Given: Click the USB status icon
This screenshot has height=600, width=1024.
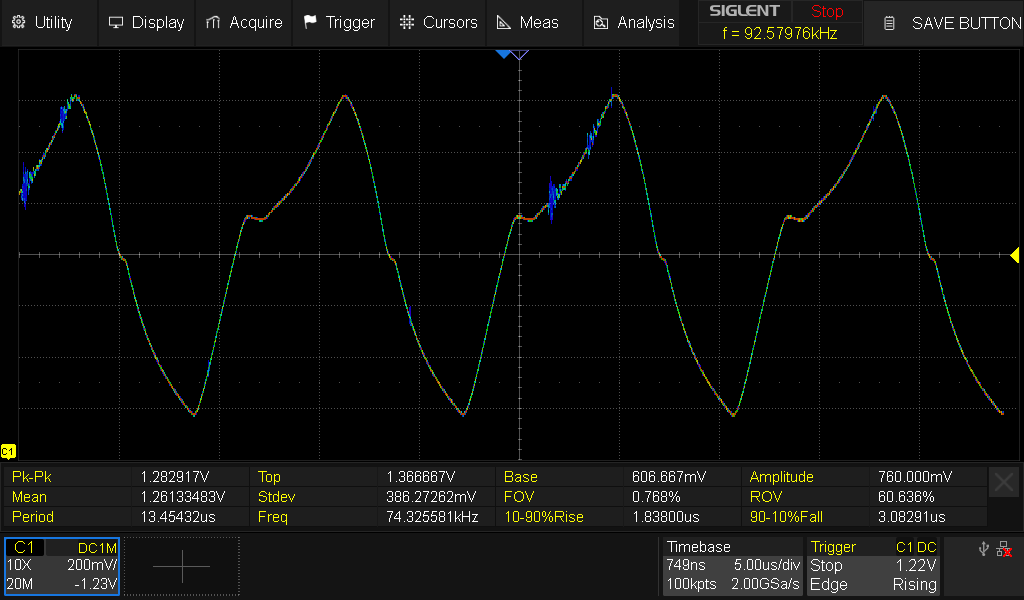Looking at the screenshot, I should (x=986, y=548).
